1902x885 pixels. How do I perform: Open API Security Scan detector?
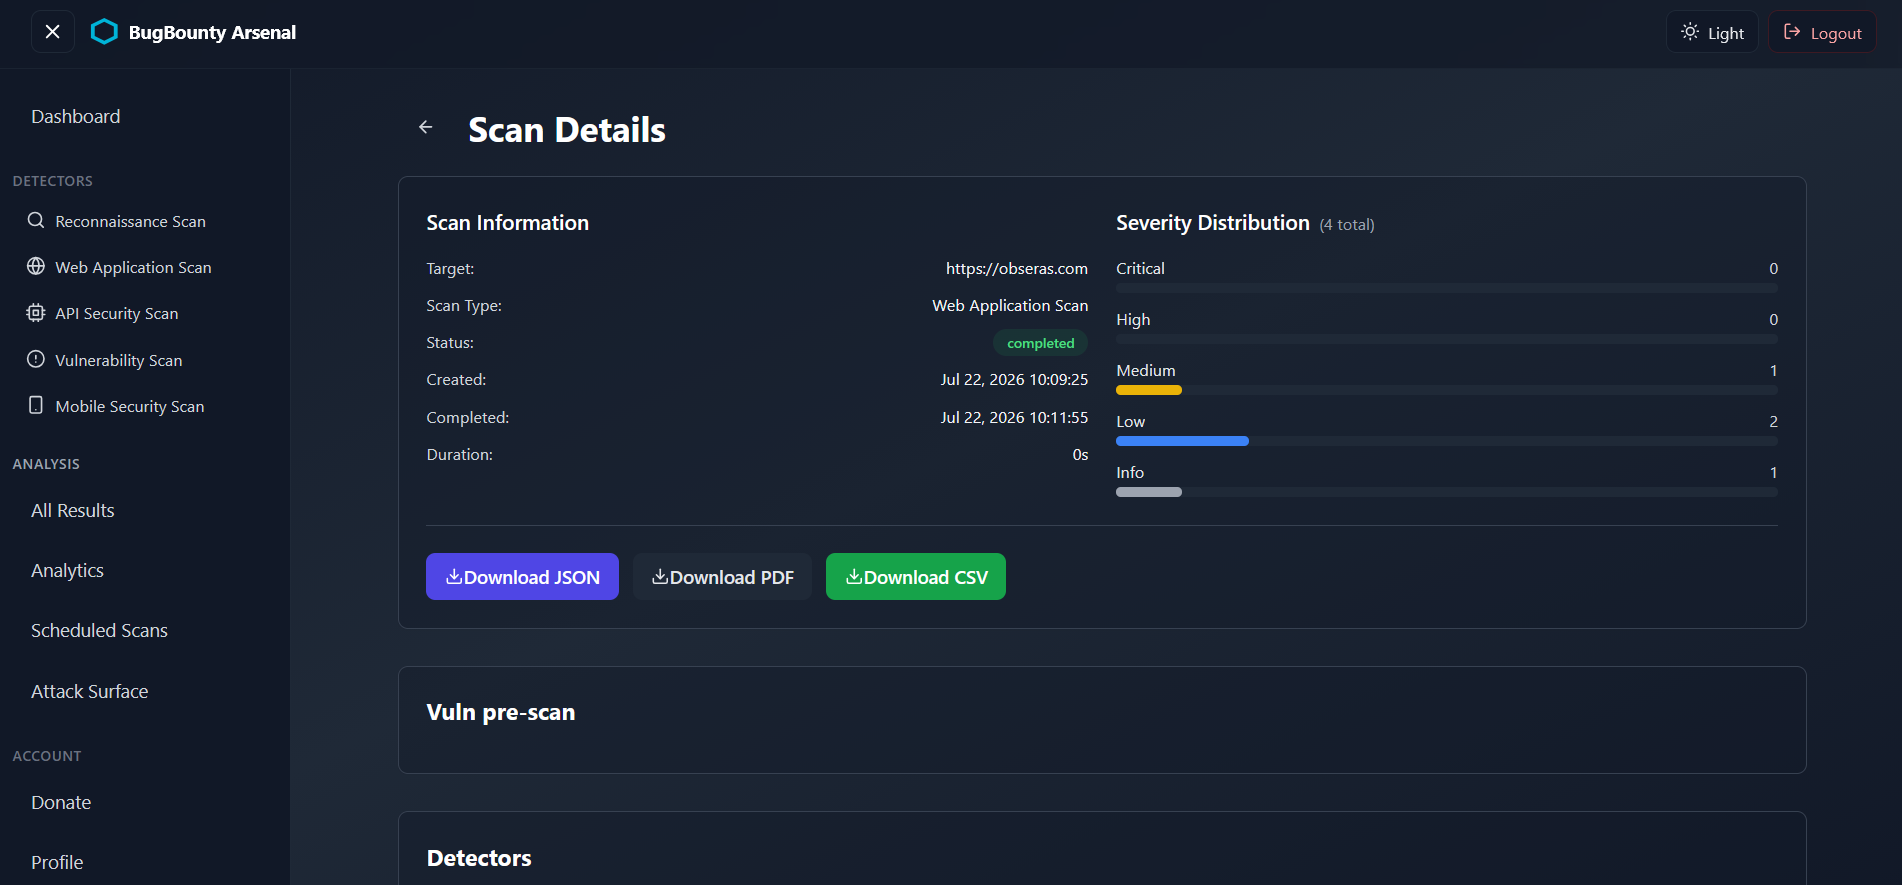coord(117,314)
